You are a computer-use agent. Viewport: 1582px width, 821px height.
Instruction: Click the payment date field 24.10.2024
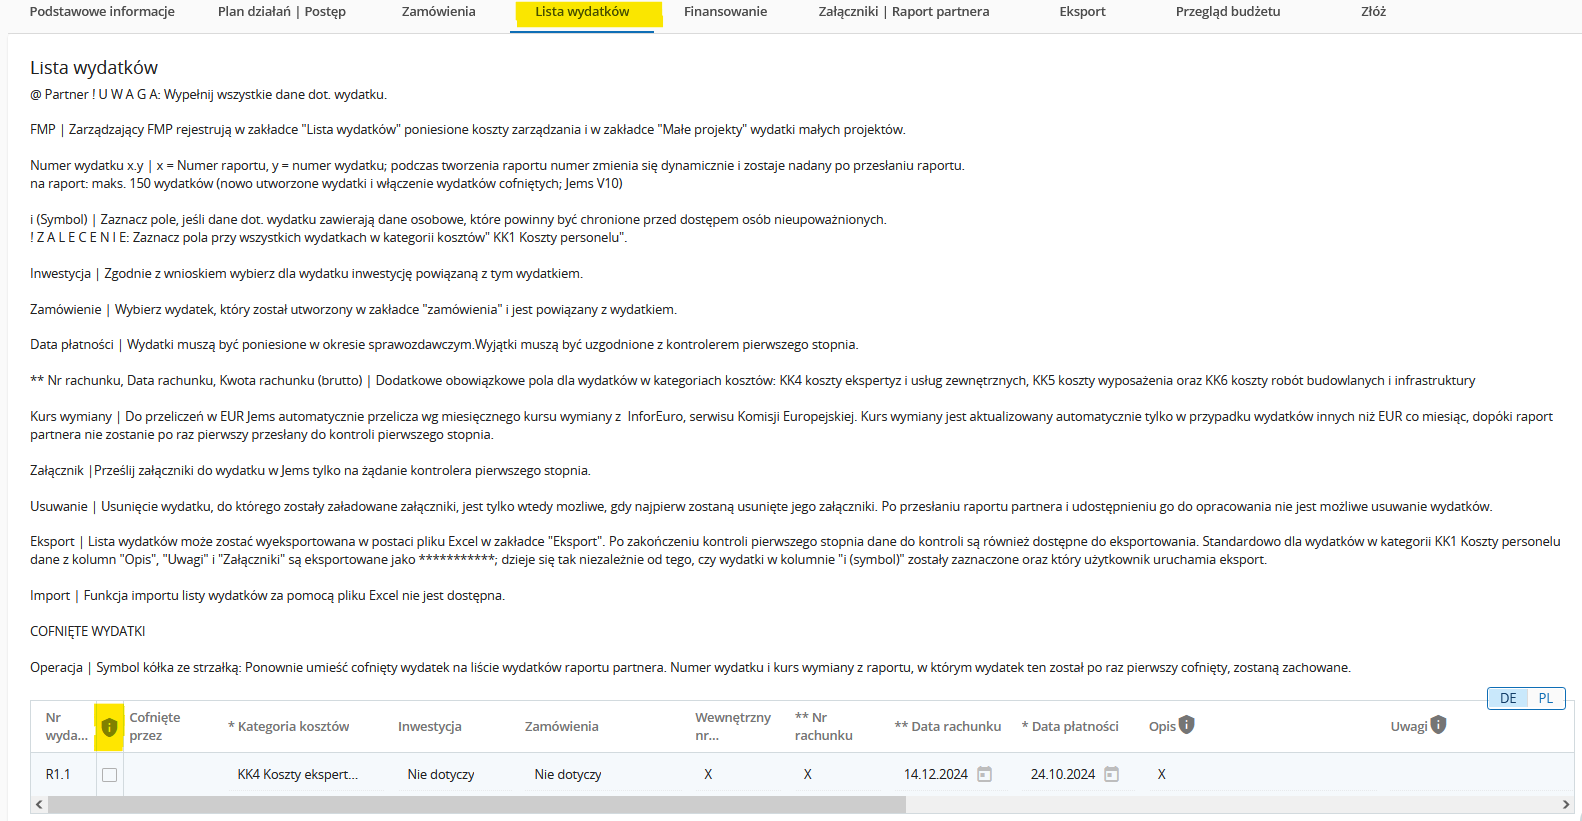click(x=1063, y=774)
